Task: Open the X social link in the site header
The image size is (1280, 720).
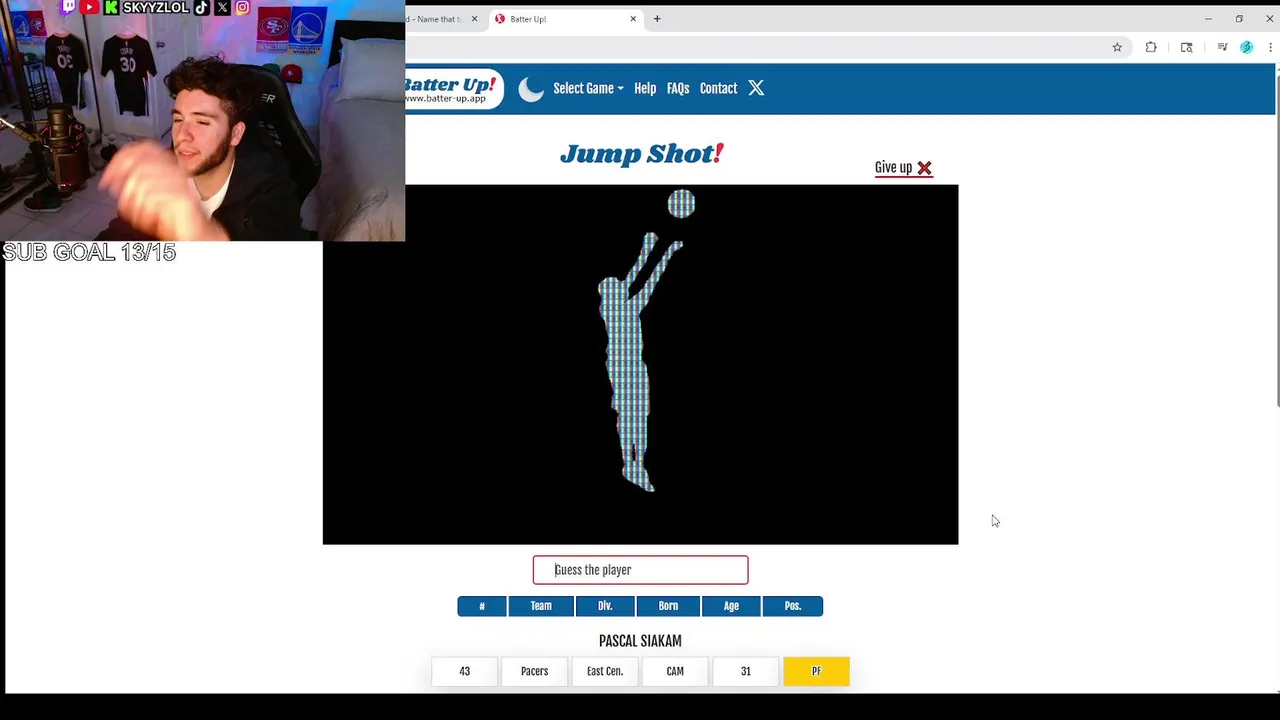Action: pos(756,88)
